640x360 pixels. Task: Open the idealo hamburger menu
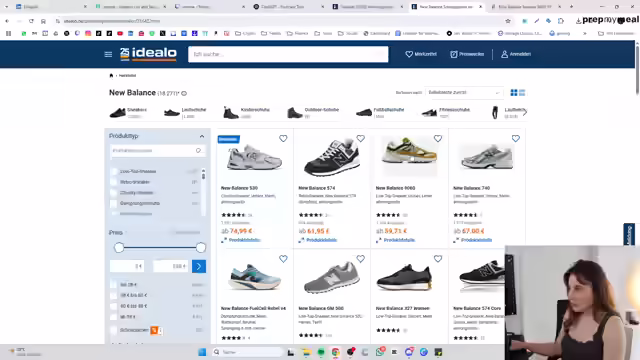pyautogui.click(x=108, y=54)
